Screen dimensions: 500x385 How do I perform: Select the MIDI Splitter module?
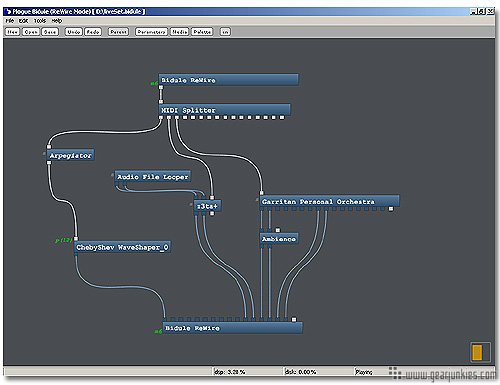224,110
